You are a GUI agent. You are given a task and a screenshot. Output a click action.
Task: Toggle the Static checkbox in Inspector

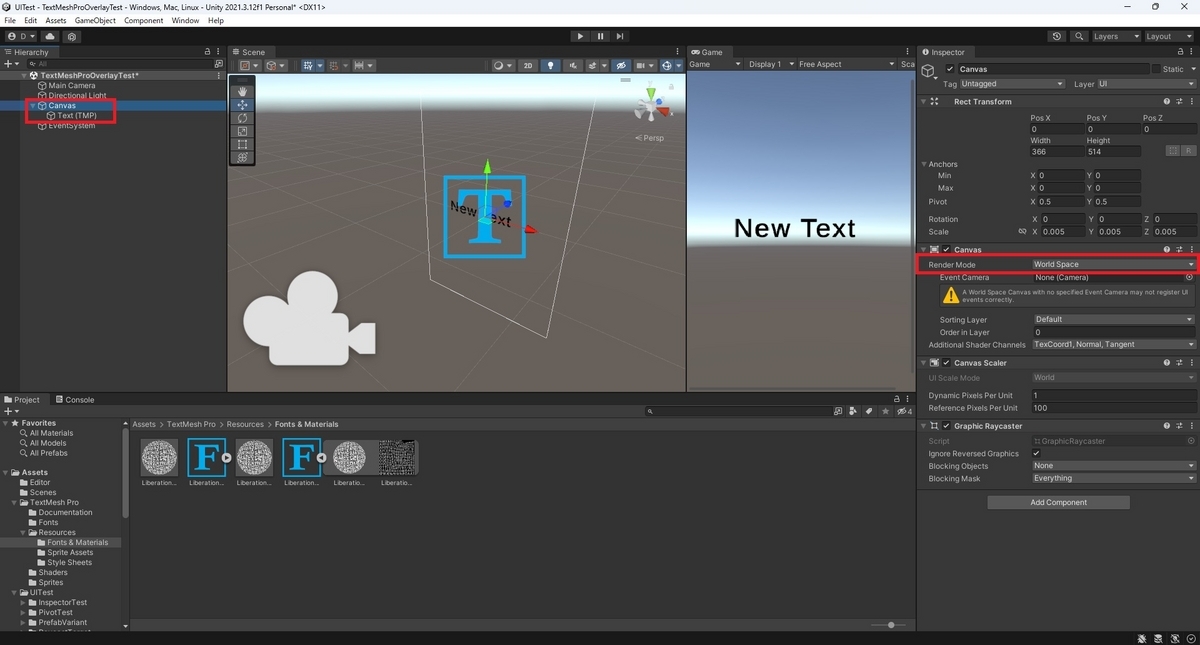click(x=1156, y=69)
